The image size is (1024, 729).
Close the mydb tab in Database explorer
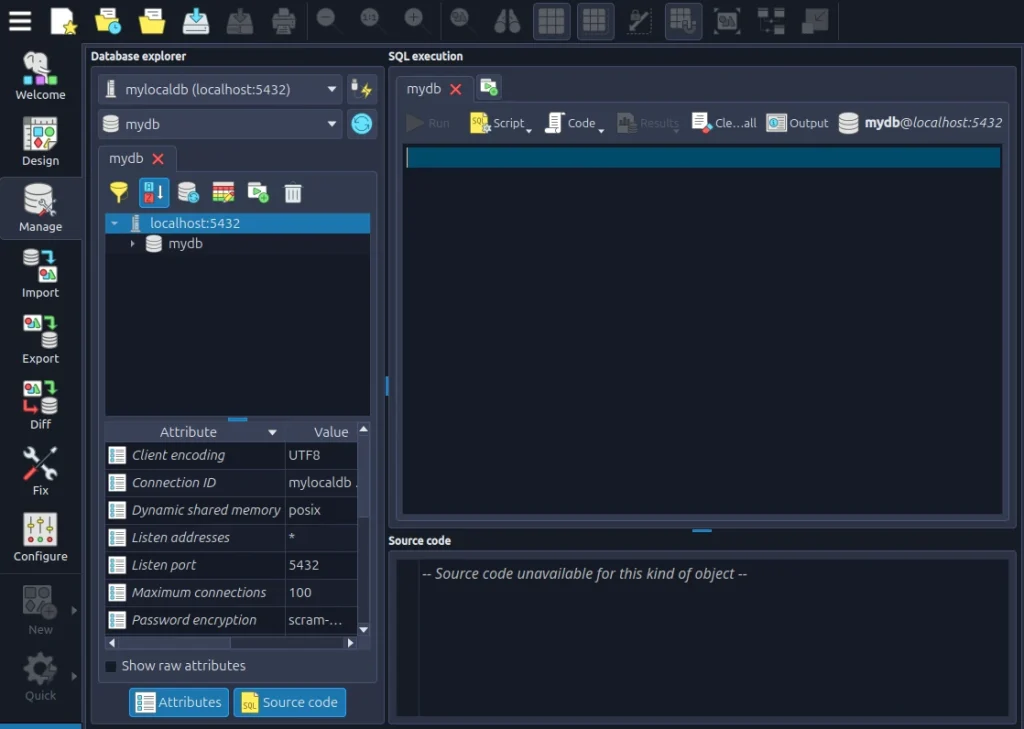coord(158,159)
